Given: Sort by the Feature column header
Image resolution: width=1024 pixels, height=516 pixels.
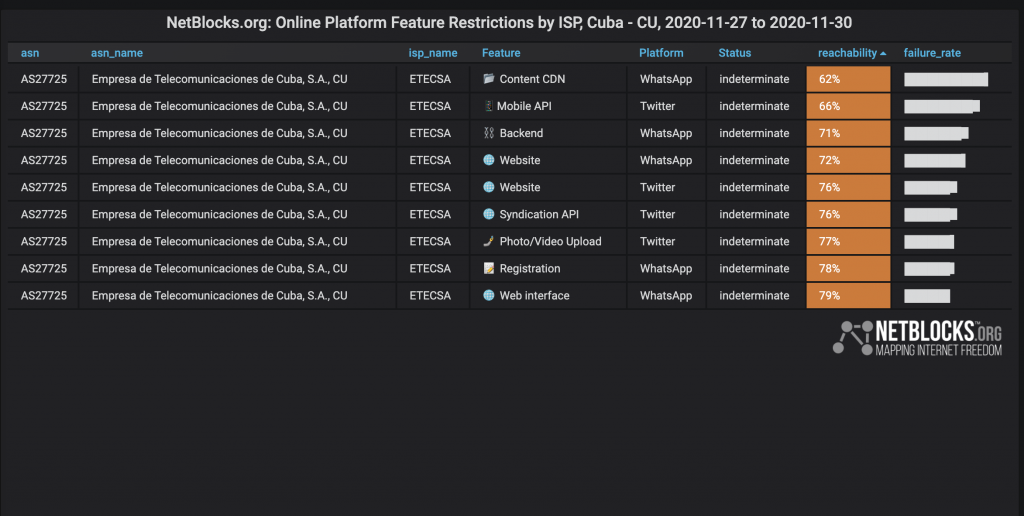Looking at the screenshot, I should (501, 53).
